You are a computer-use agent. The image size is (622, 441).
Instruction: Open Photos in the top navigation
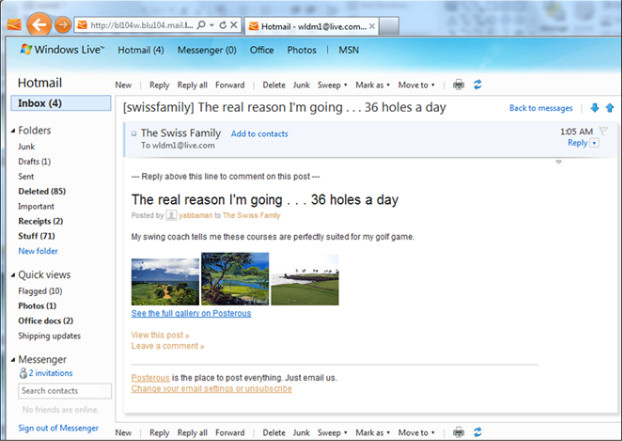(x=301, y=50)
